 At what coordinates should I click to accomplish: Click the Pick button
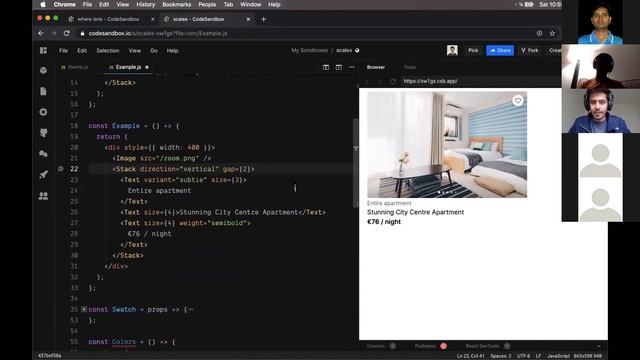(473, 50)
